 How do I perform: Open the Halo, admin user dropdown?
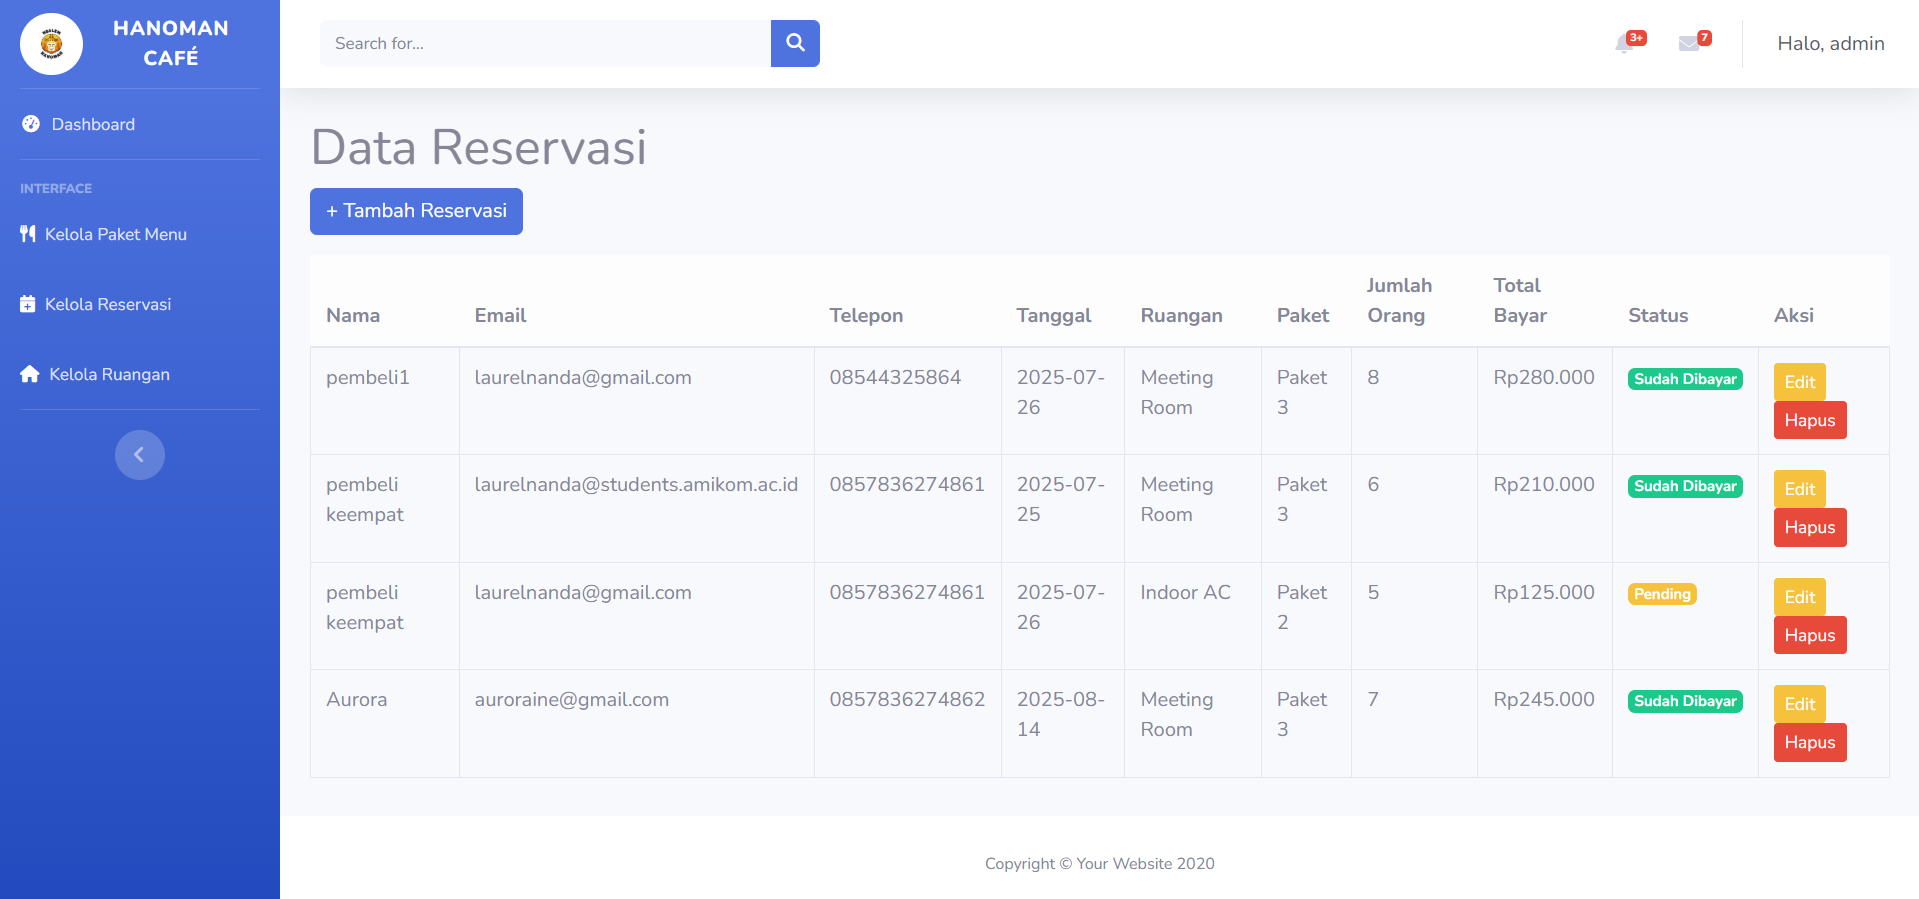tap(1830, 43)
